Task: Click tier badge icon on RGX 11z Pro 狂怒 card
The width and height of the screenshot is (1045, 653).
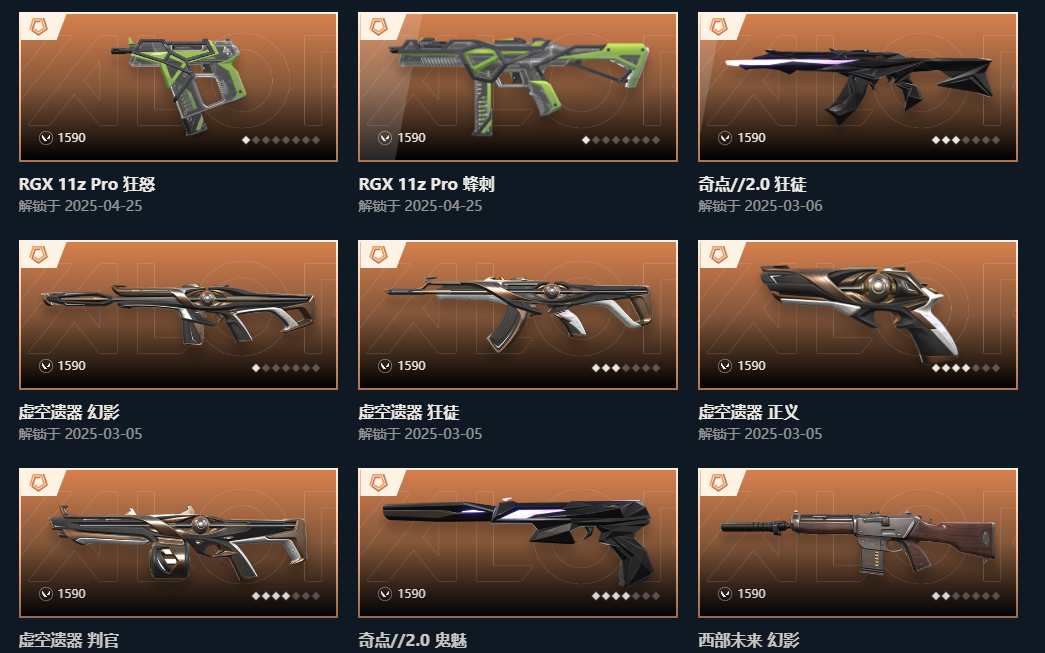Action: [x=39, y=27]
